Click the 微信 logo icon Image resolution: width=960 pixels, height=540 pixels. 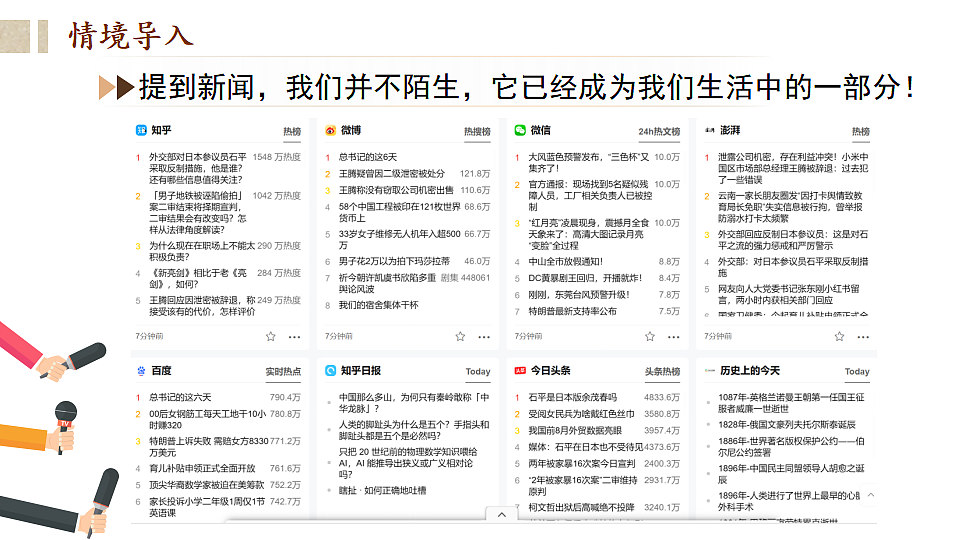pos(520,130)
